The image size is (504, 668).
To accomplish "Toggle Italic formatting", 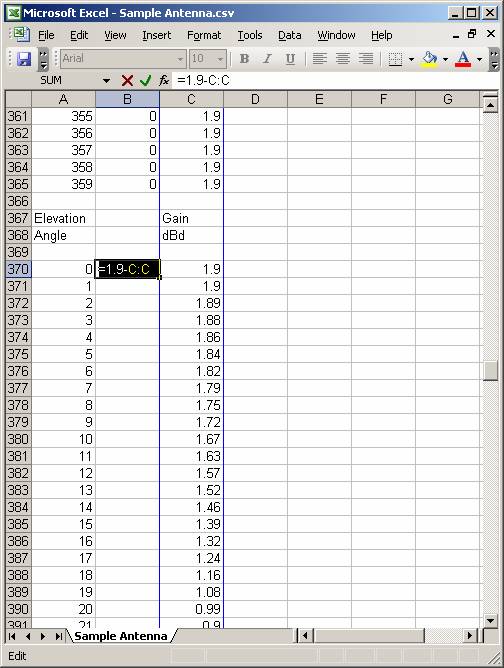I will [267, 59].
